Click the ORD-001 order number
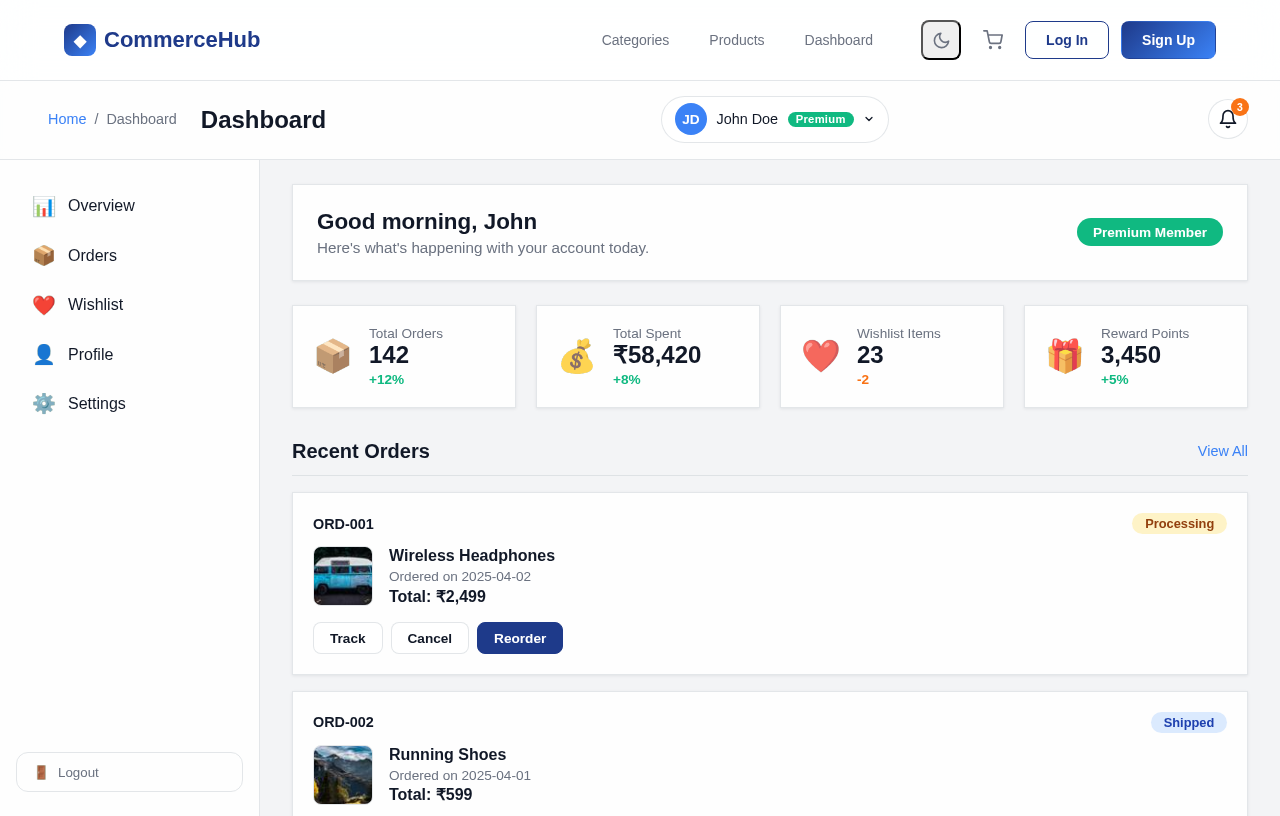Image resolution: width=1280 pixels, height=816 pixels. pos(343,524)
